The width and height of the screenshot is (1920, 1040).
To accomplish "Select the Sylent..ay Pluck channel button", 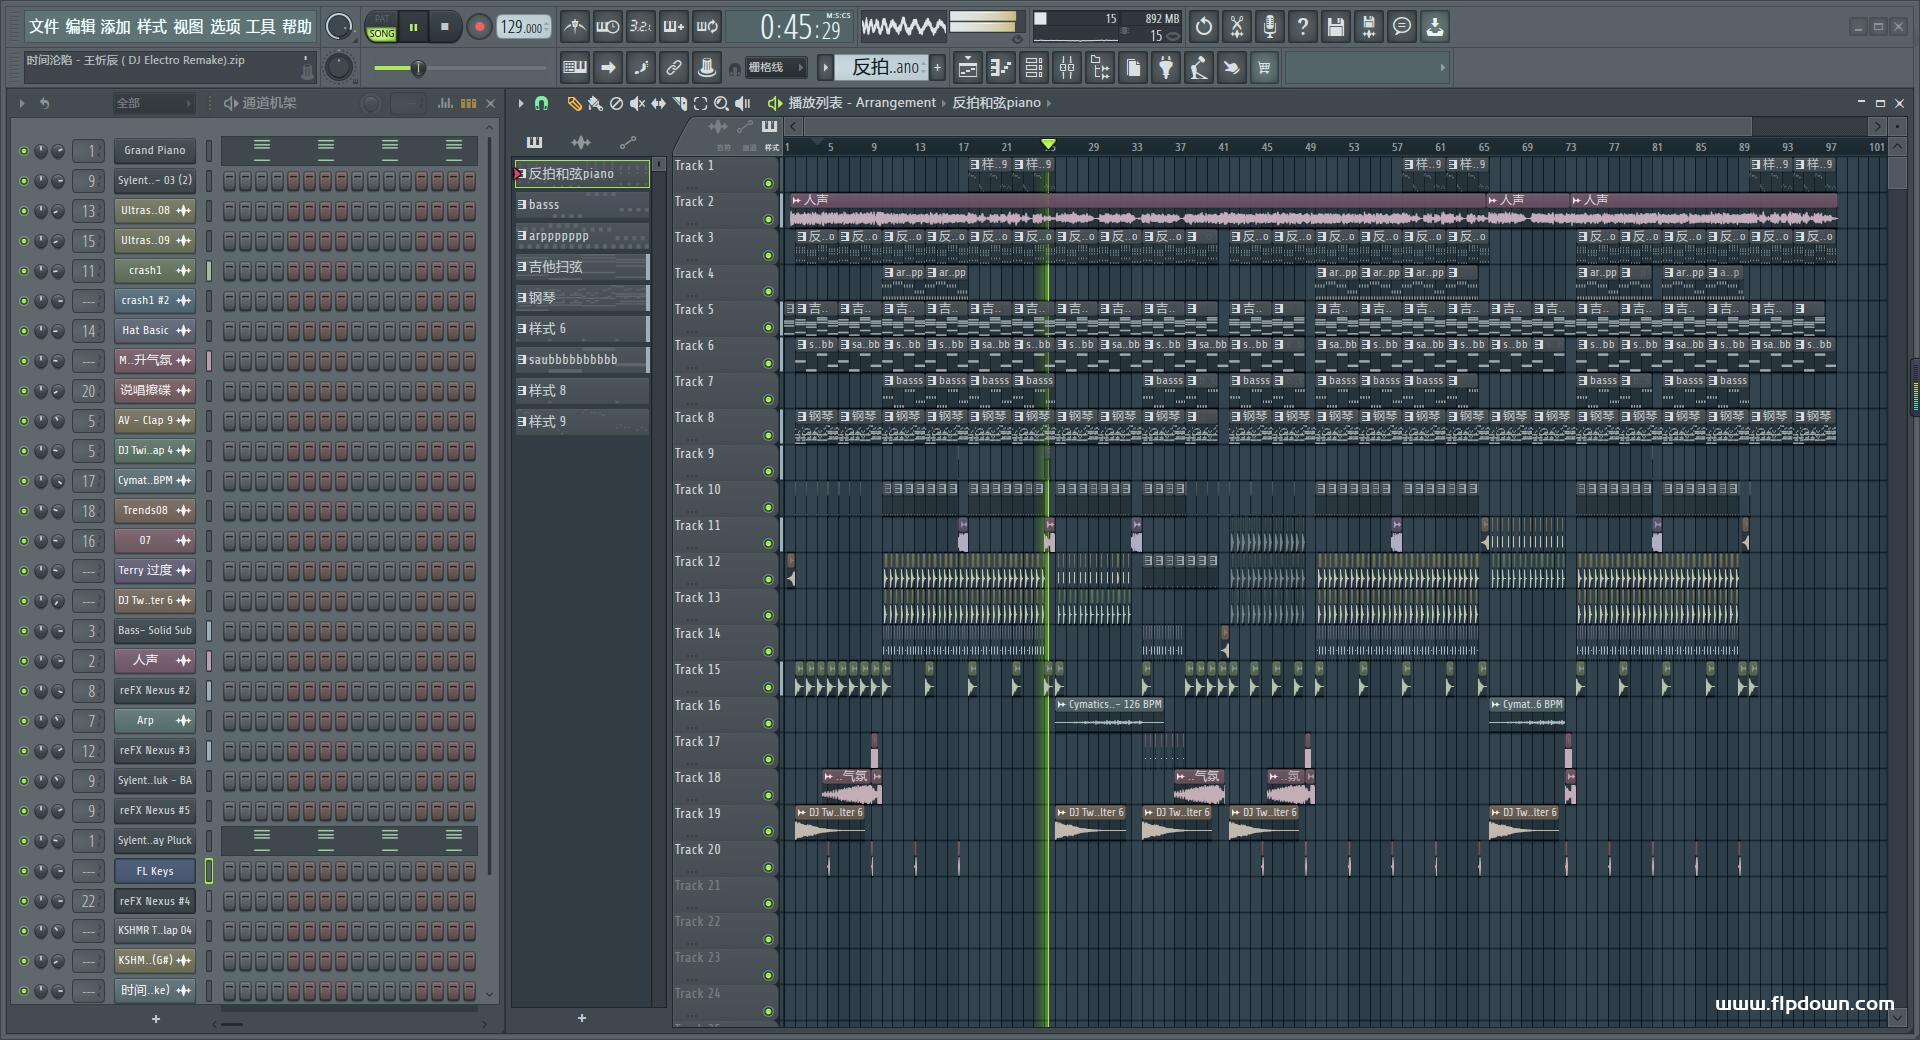I will click(x=154, y=840).
